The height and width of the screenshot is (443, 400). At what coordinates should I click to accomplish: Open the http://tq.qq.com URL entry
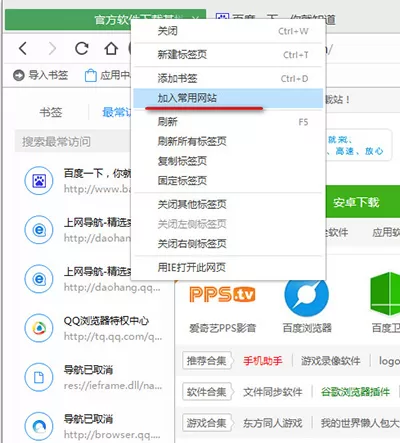(113, 337)
